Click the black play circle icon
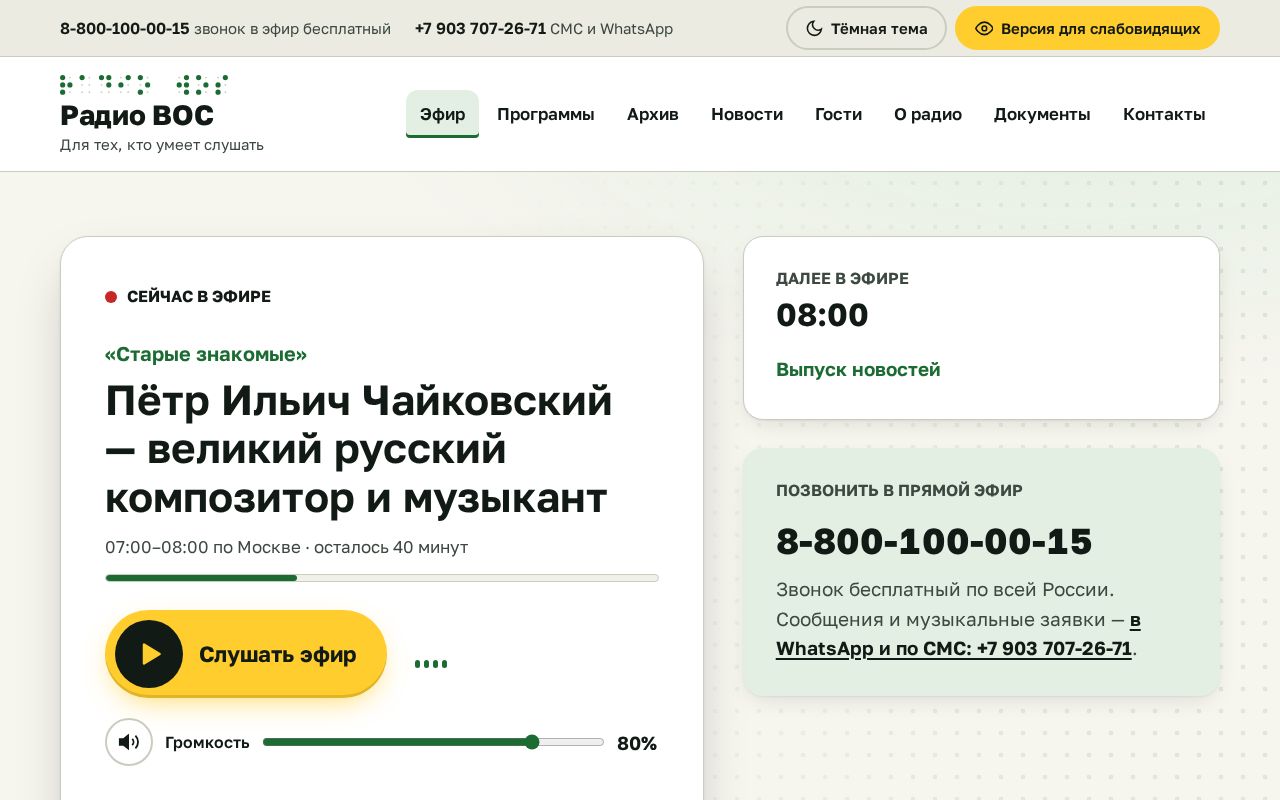Image resolution: width=1280 pixels, height=800 pixels. click(x=149, y=654)
